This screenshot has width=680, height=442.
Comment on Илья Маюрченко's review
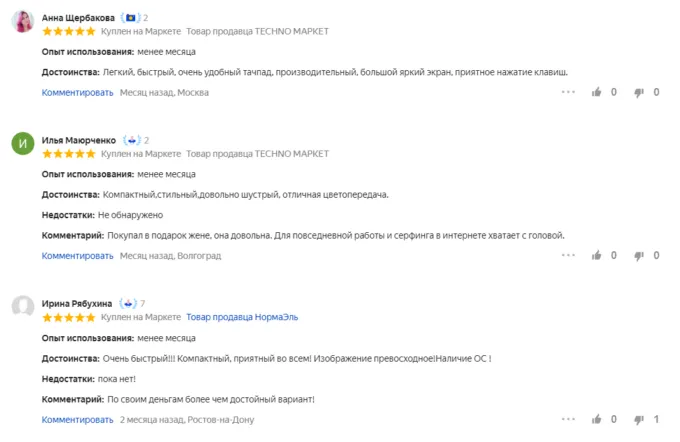(77, 255)
